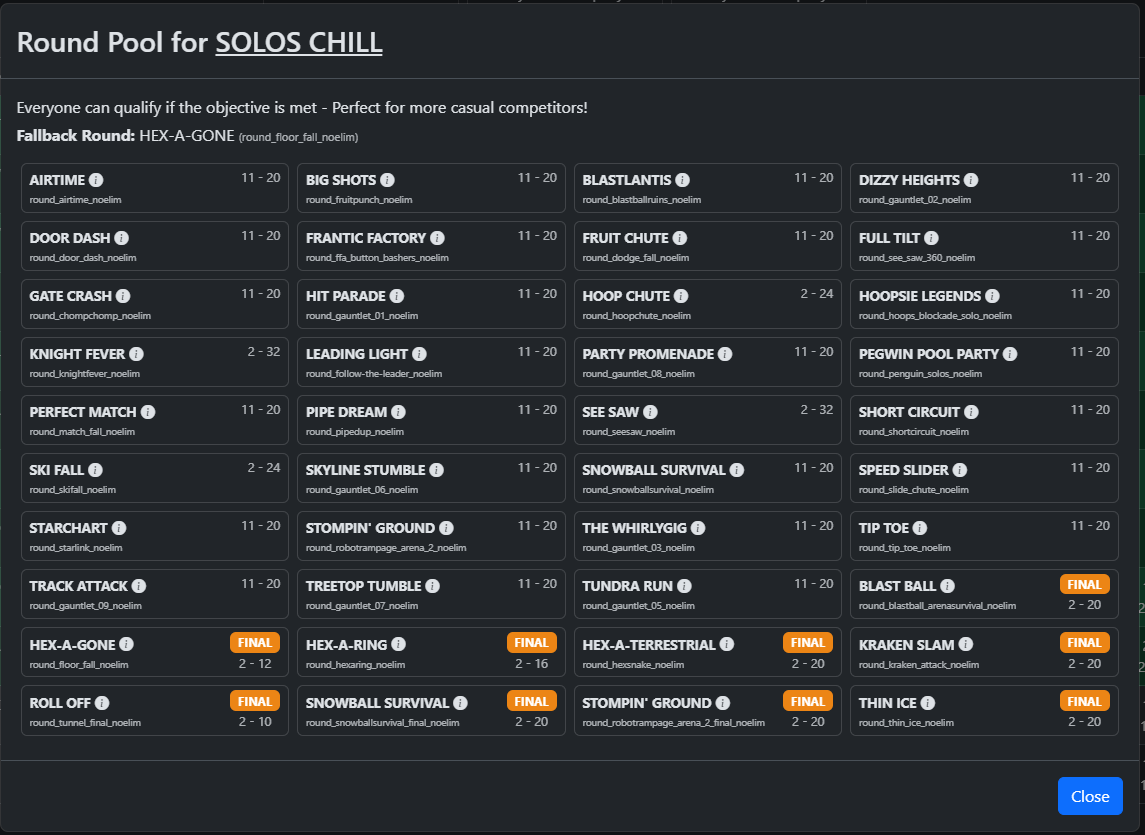1145x835 pixels.
Task: Click the 2 - 32 range on KNIGHT FEVER
Action: coord(264,352)
